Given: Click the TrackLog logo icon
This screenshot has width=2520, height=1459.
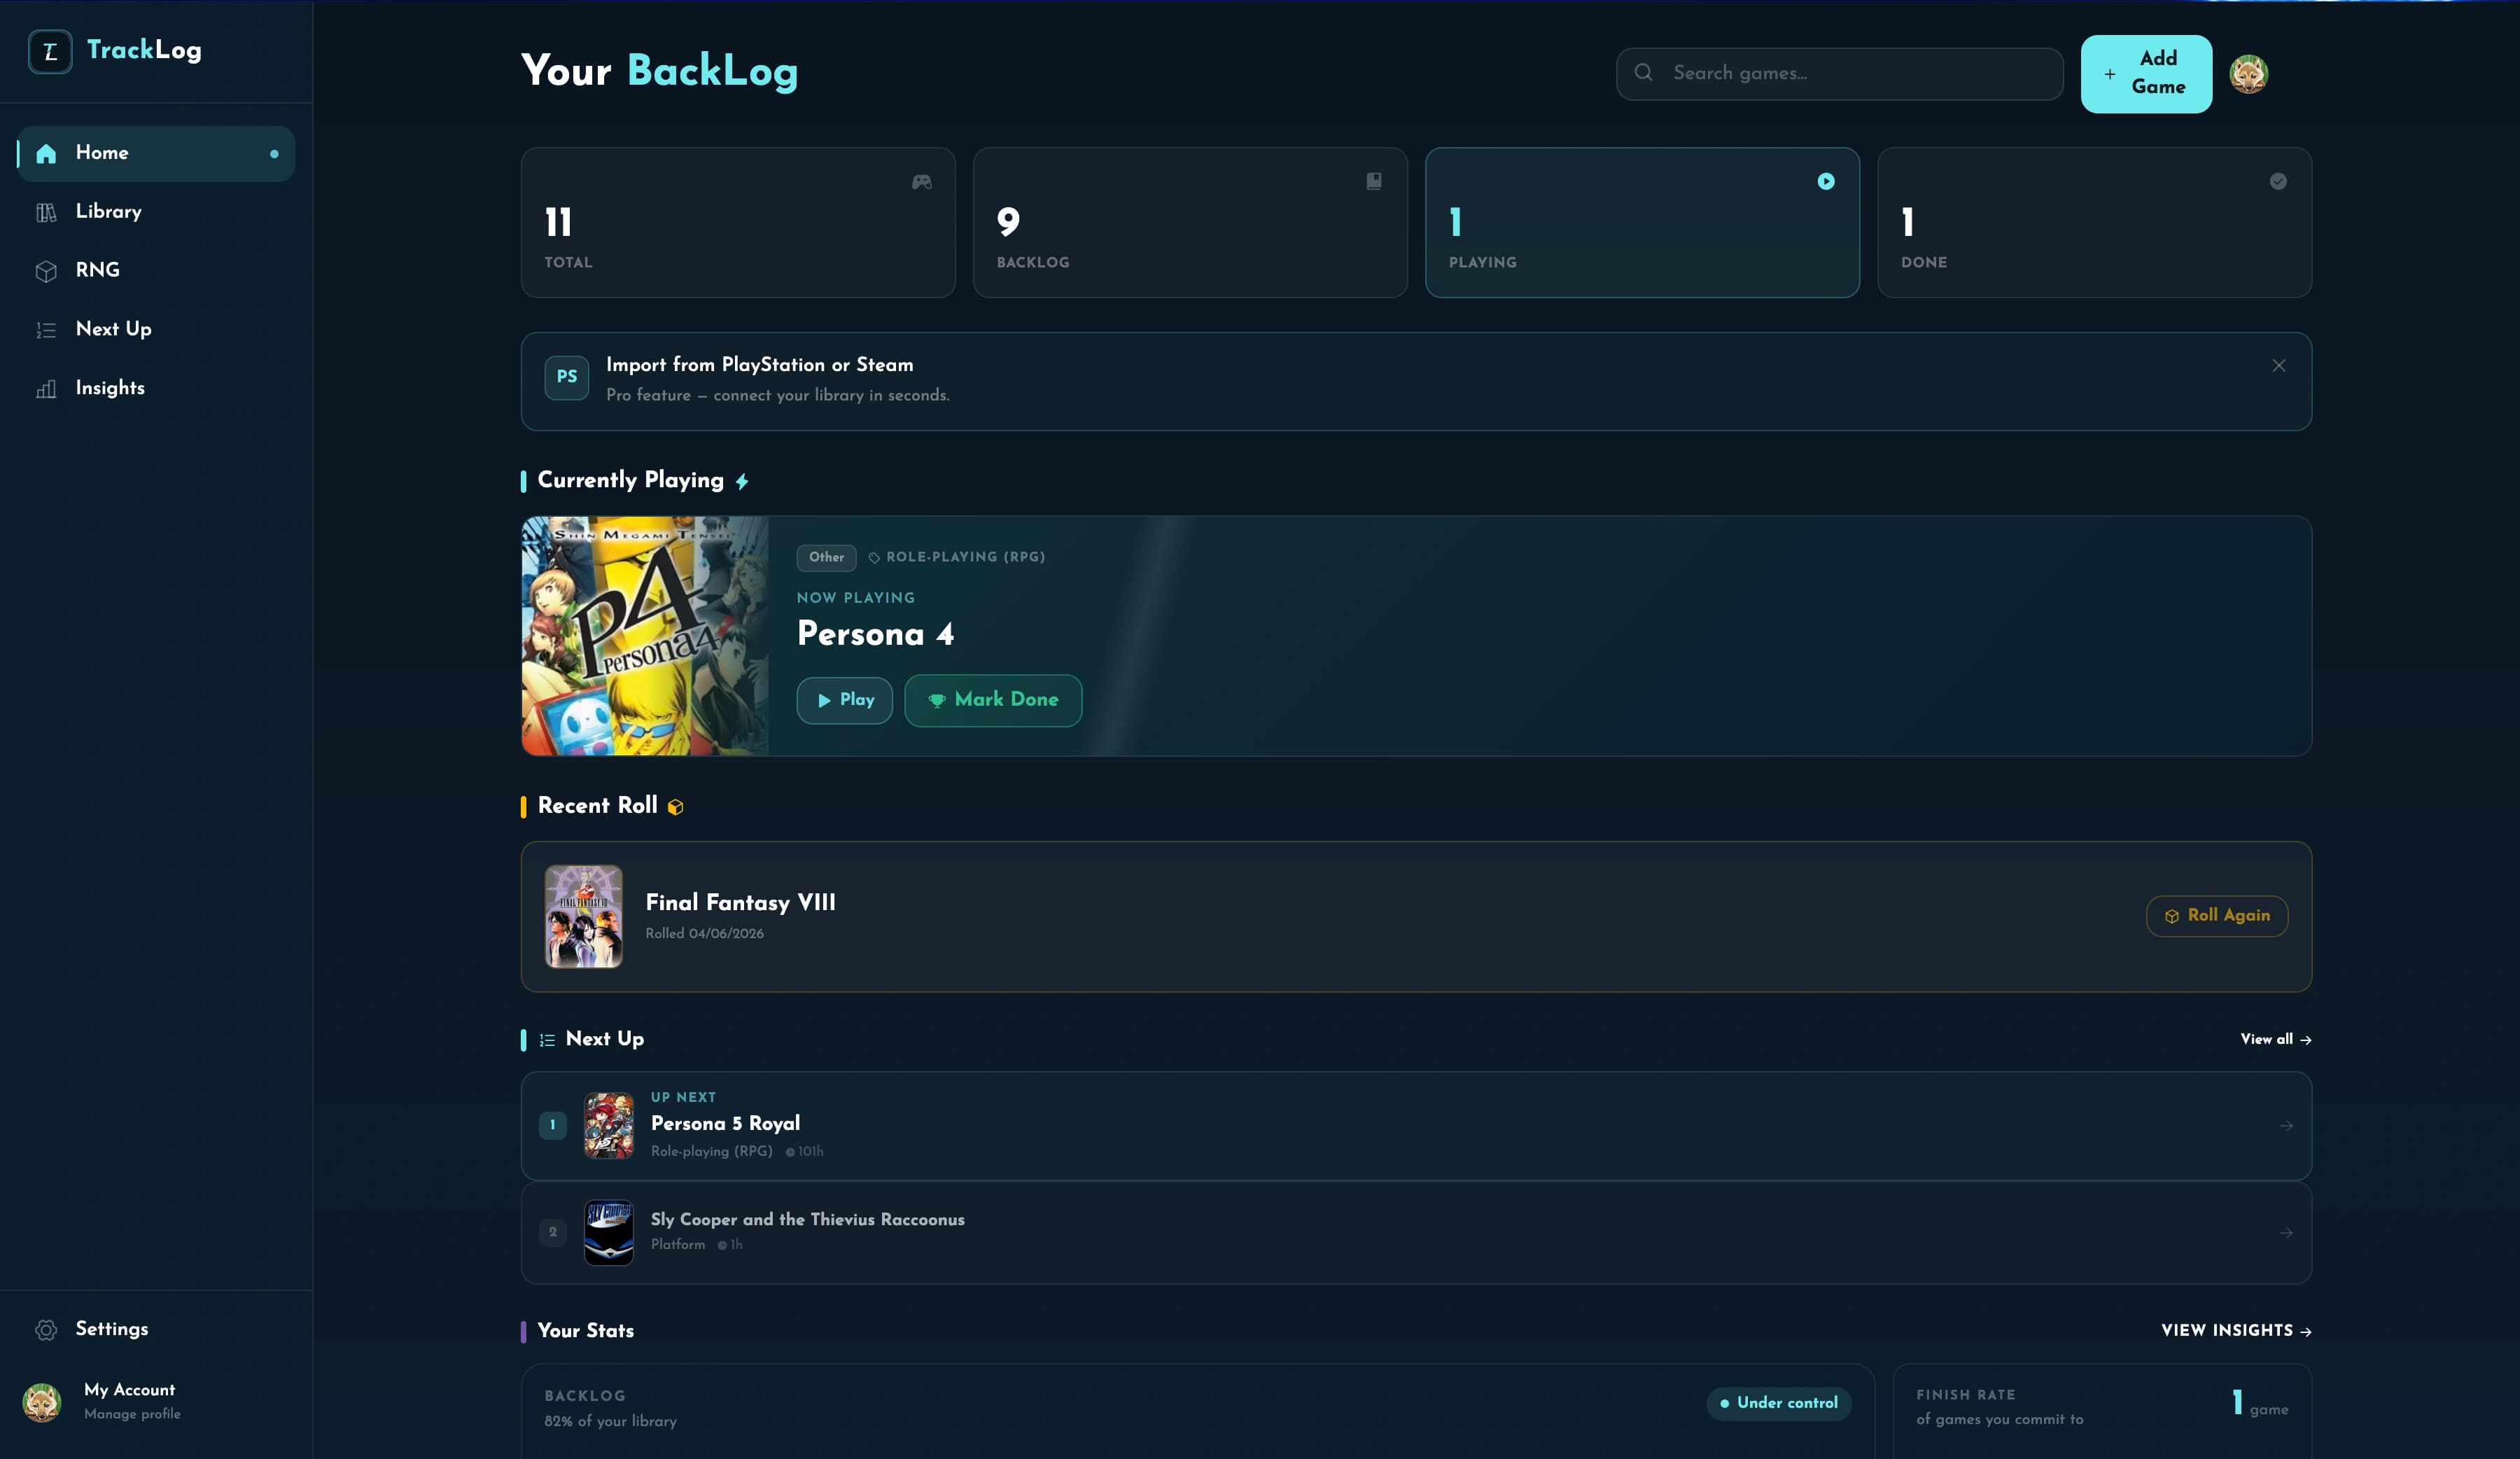Looking at the screenshot, I should [x=50, y=51].
